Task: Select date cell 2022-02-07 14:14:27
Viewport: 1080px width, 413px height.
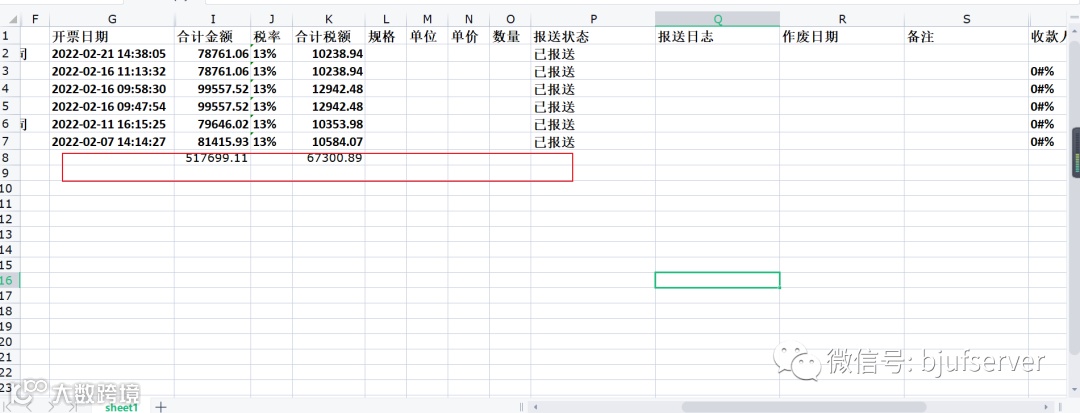Action: tap(112, 142)
